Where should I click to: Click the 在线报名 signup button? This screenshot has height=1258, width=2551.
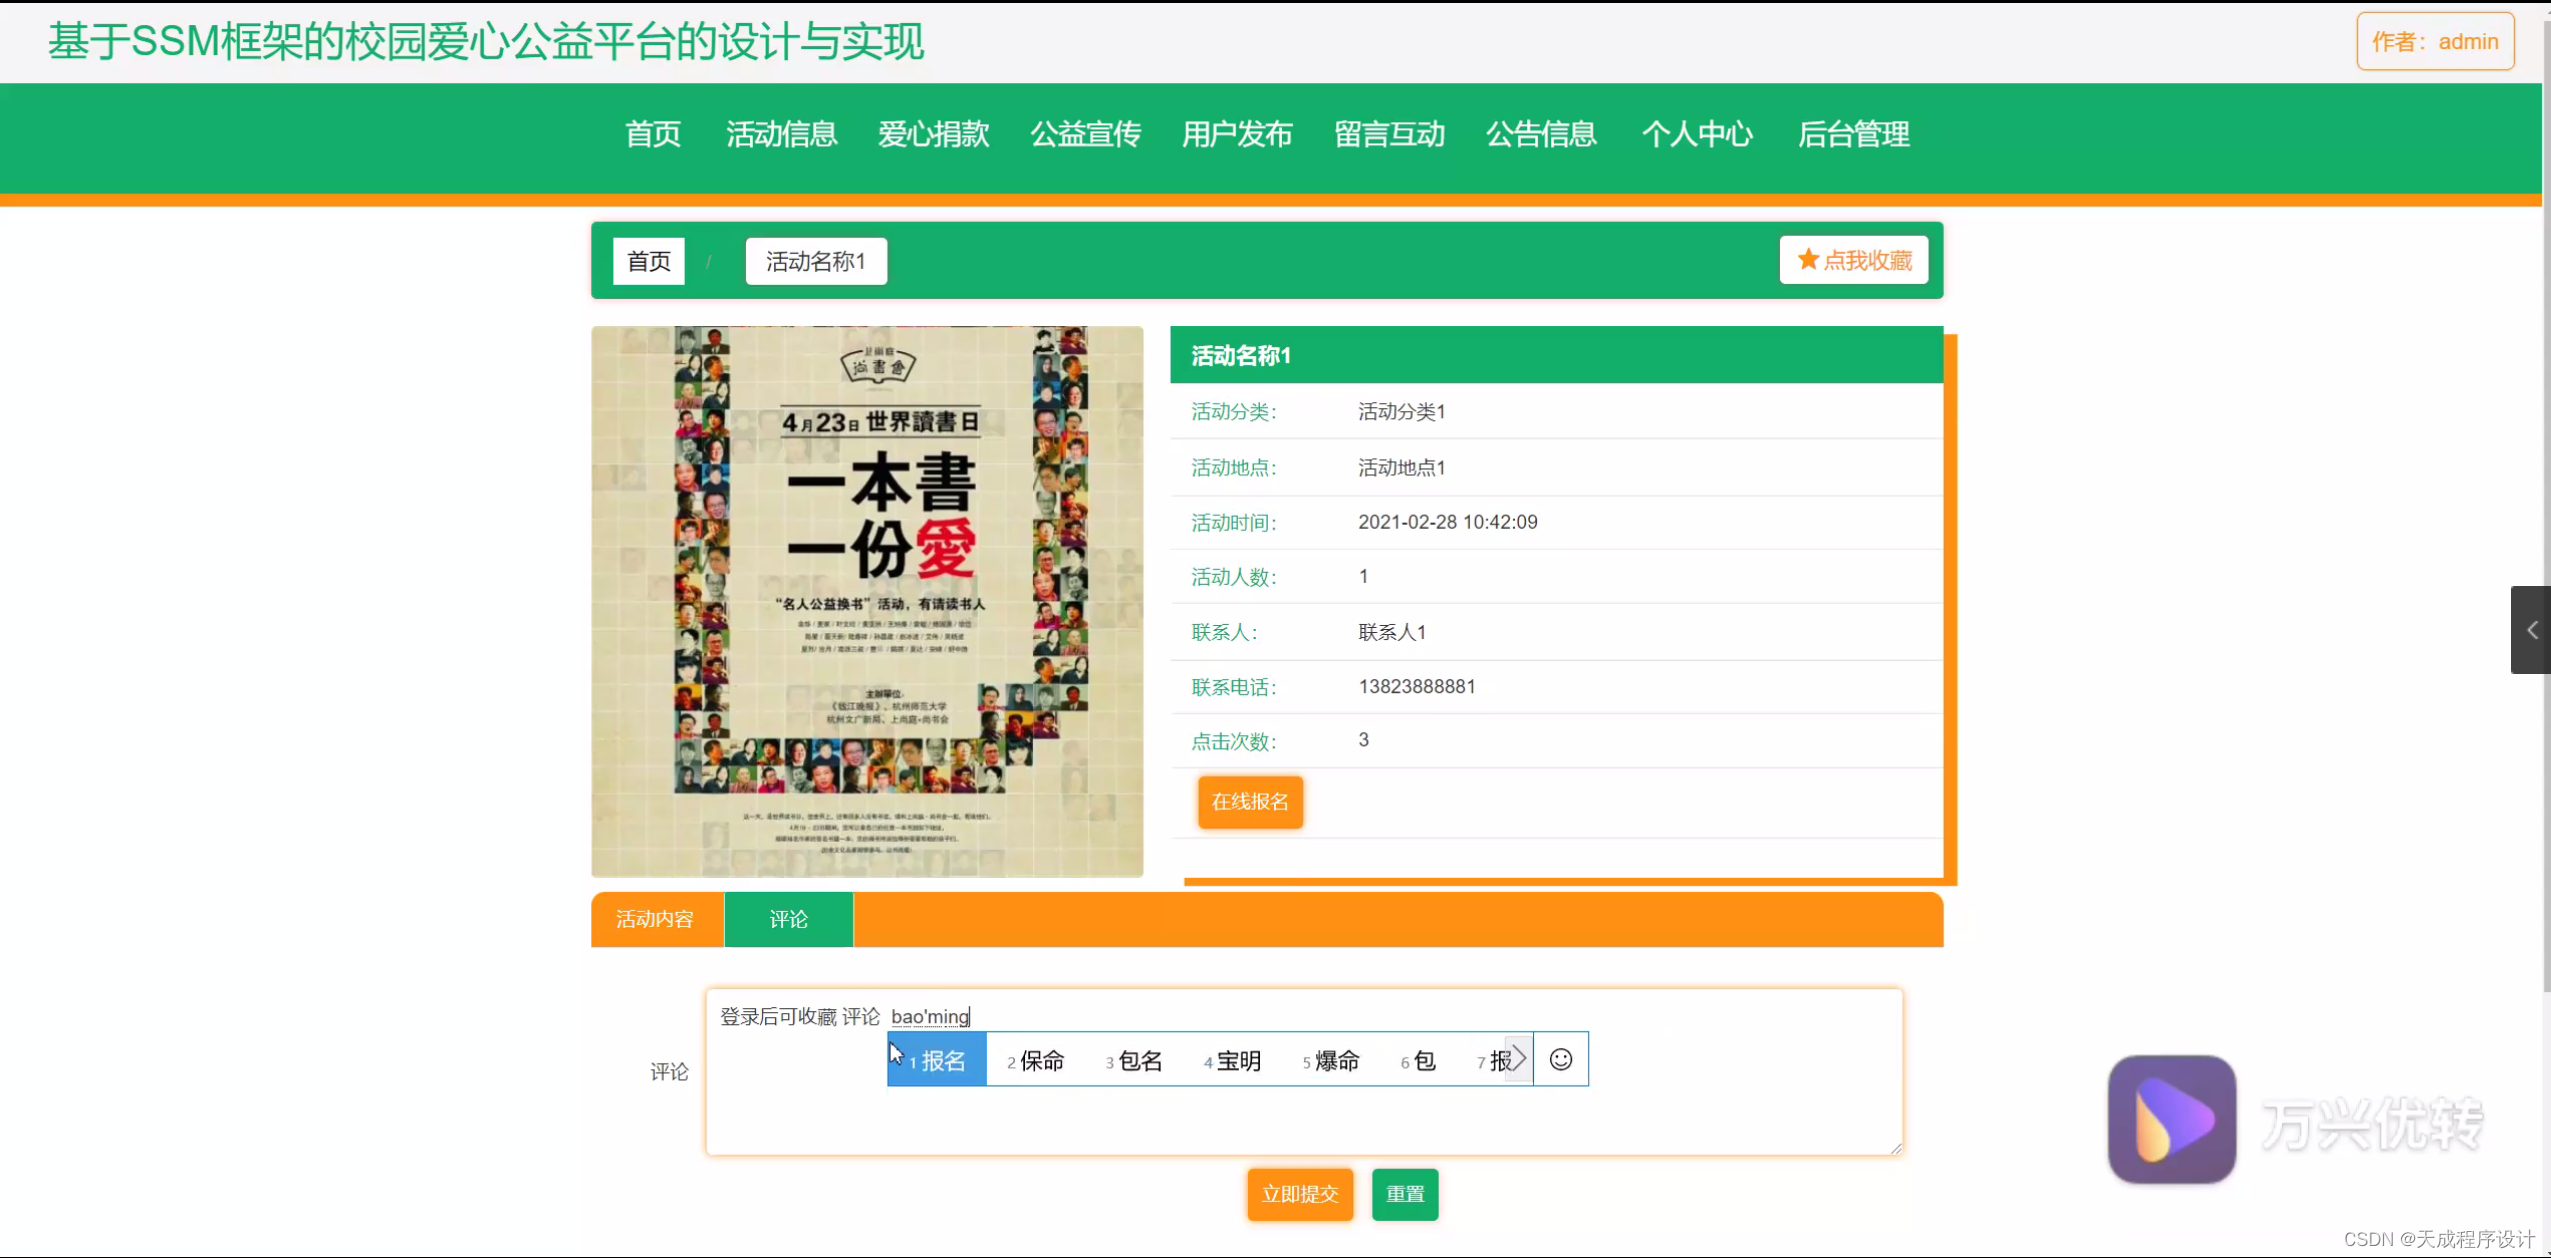1249,801
